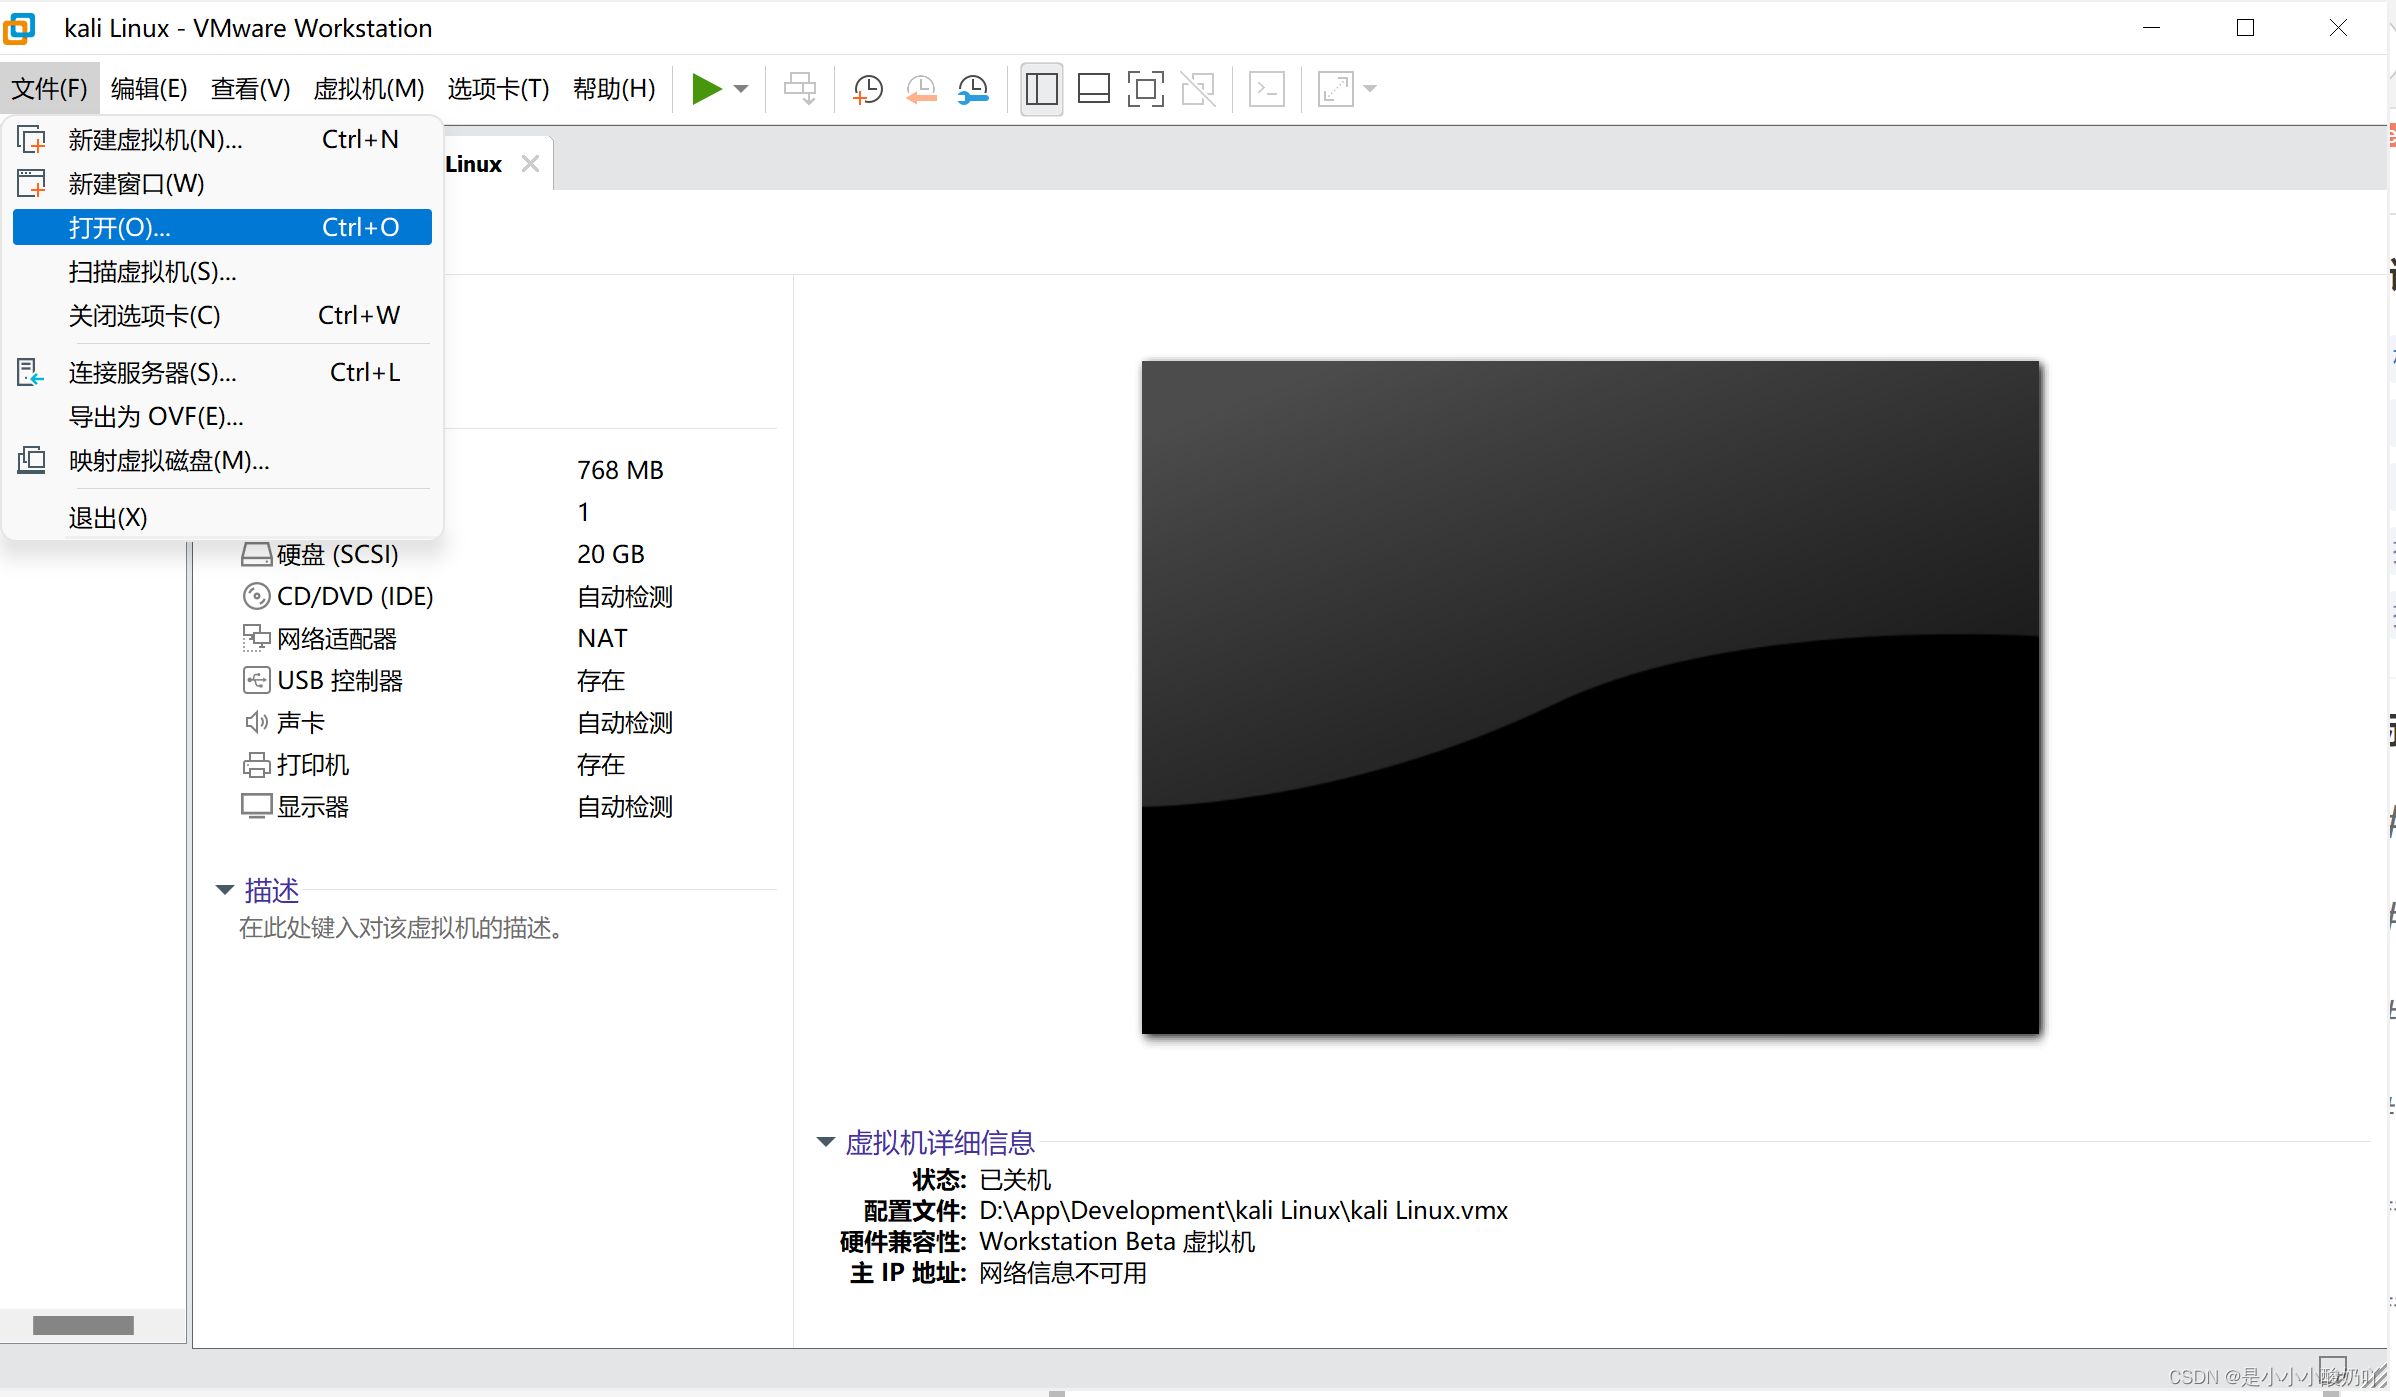
Task: Click the green Power On play button
Action: coord(706,89)
